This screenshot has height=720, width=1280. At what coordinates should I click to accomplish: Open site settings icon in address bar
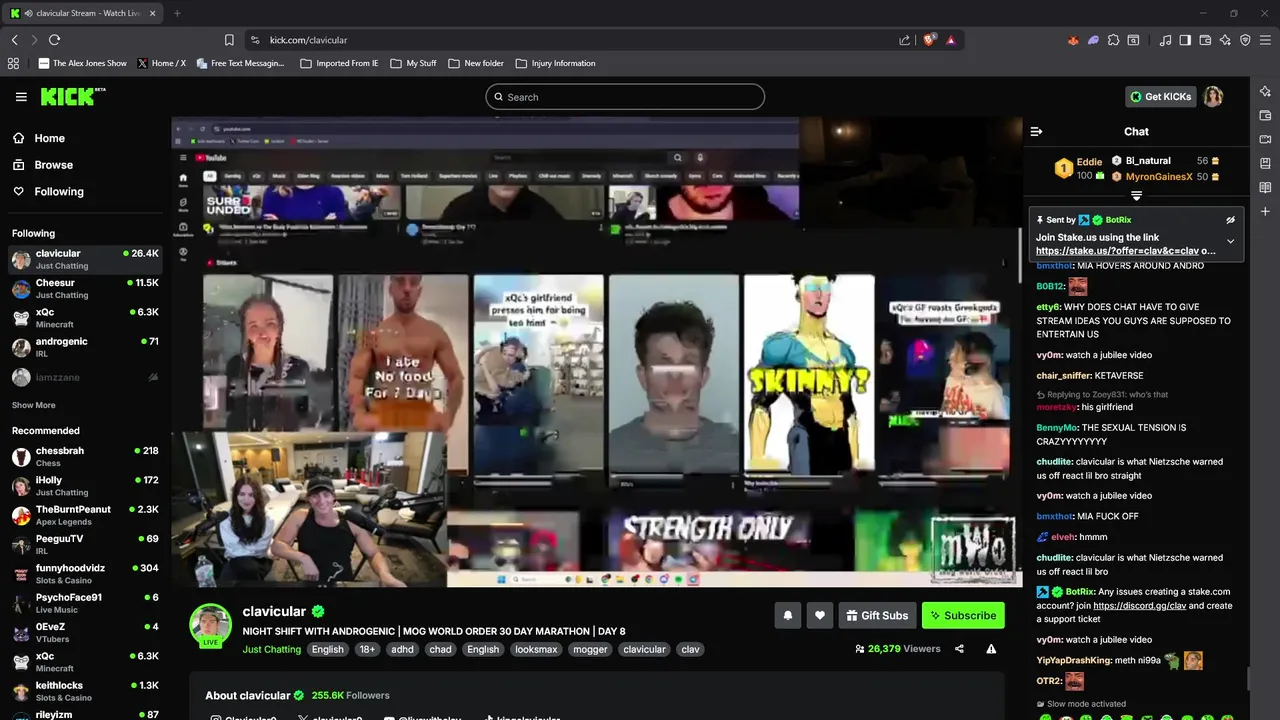(x=255, y=40)
